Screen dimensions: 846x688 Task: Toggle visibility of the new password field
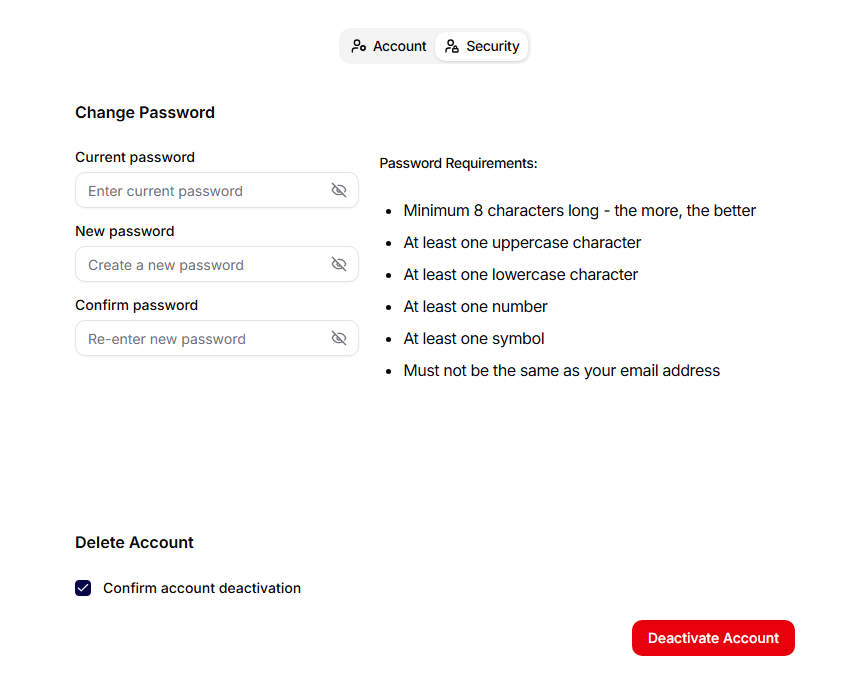pos(339,264)
